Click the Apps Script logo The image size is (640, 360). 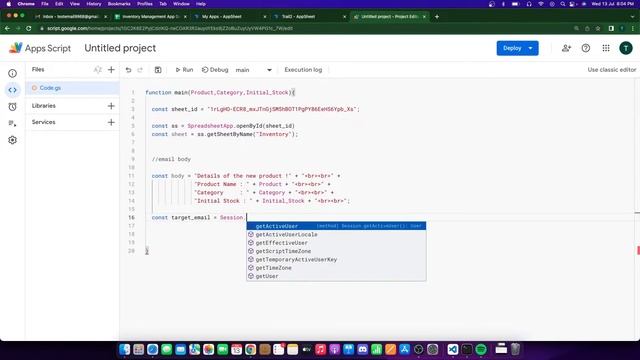tap(40, 48)
